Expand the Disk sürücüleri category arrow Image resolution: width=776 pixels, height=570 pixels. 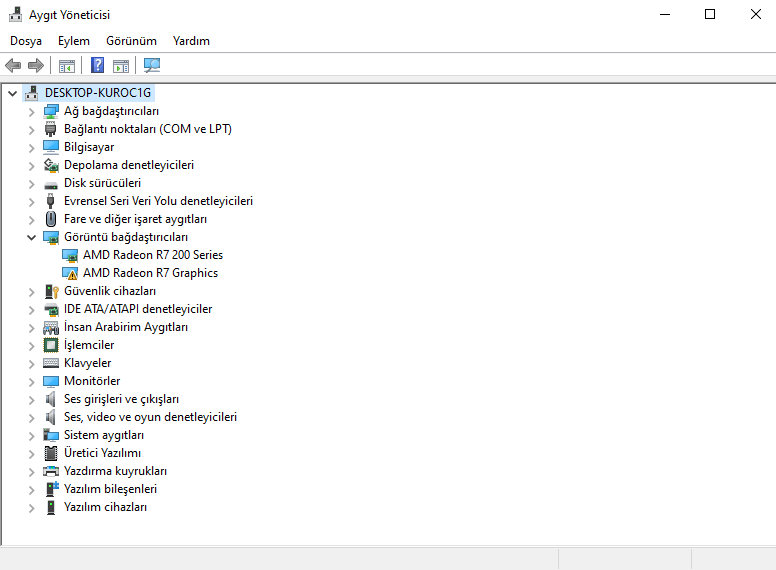pyautogui.click(x=32, y=184)
